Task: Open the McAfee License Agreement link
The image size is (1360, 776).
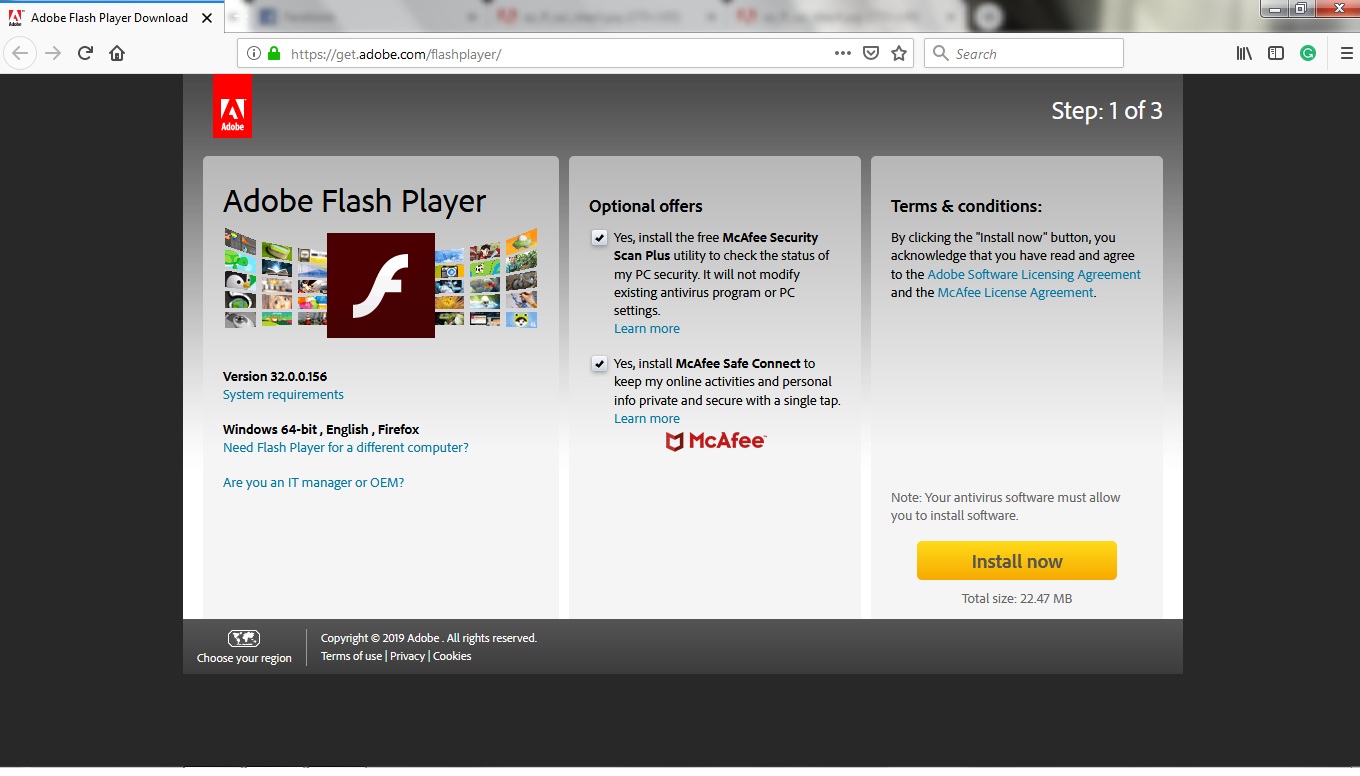Action: [x=1016, y=293]
